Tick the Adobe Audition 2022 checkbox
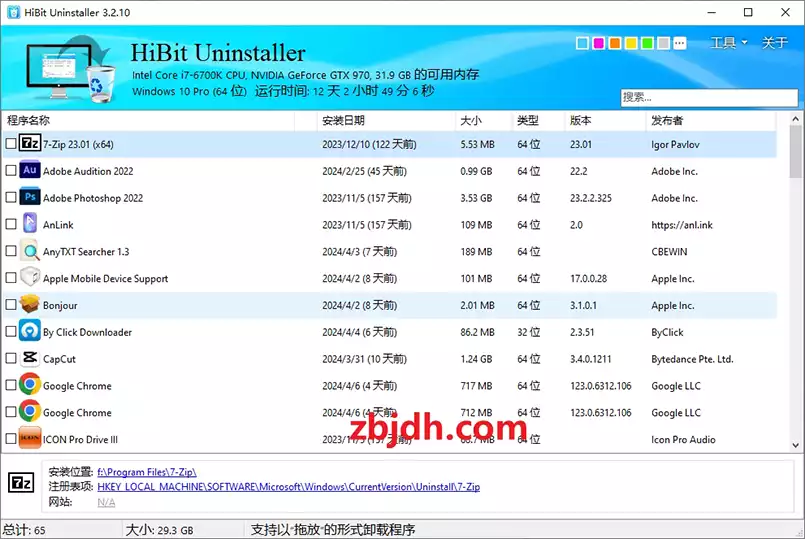The height and width of the screenshot is (539, 805). click(x=11, y=170)
